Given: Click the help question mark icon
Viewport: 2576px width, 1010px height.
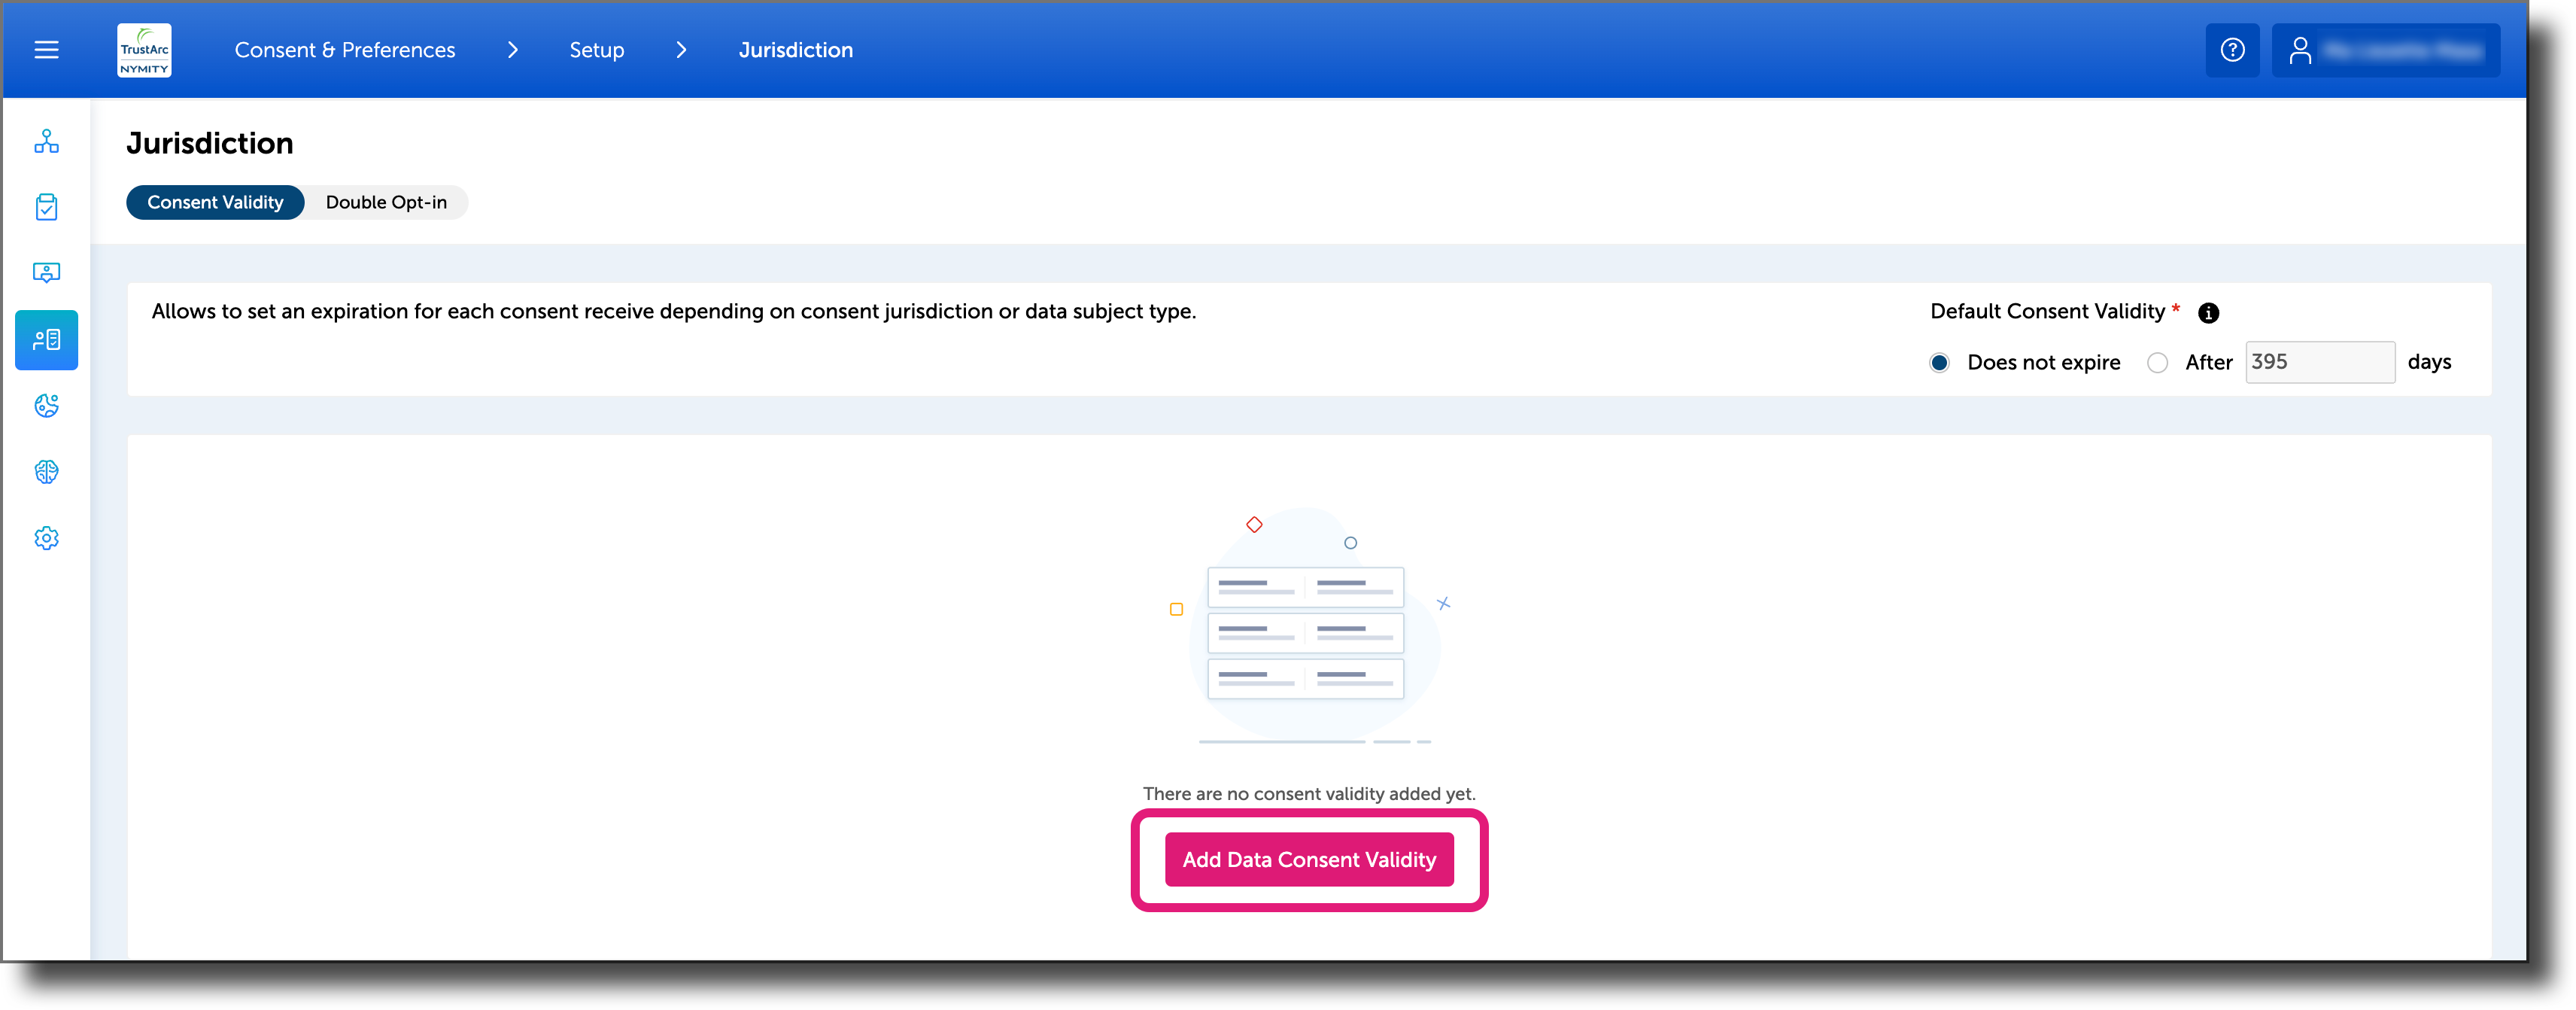Looking at the screenshot, I should 2232,49.
